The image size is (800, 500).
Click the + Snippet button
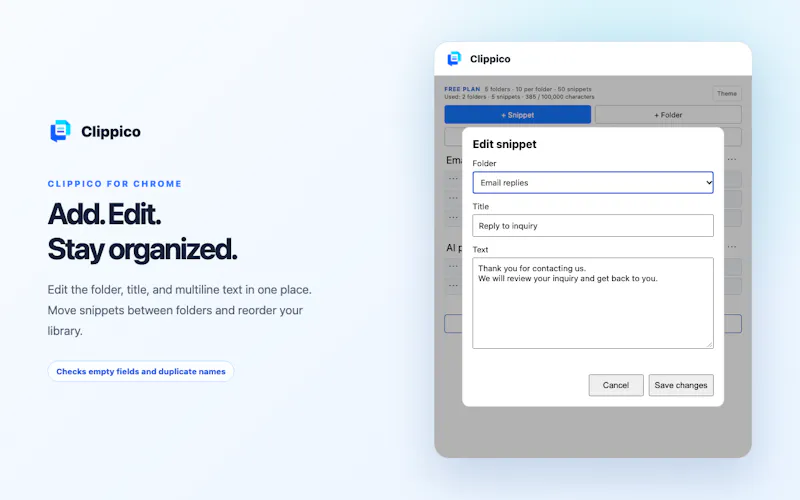coord(517,115)
